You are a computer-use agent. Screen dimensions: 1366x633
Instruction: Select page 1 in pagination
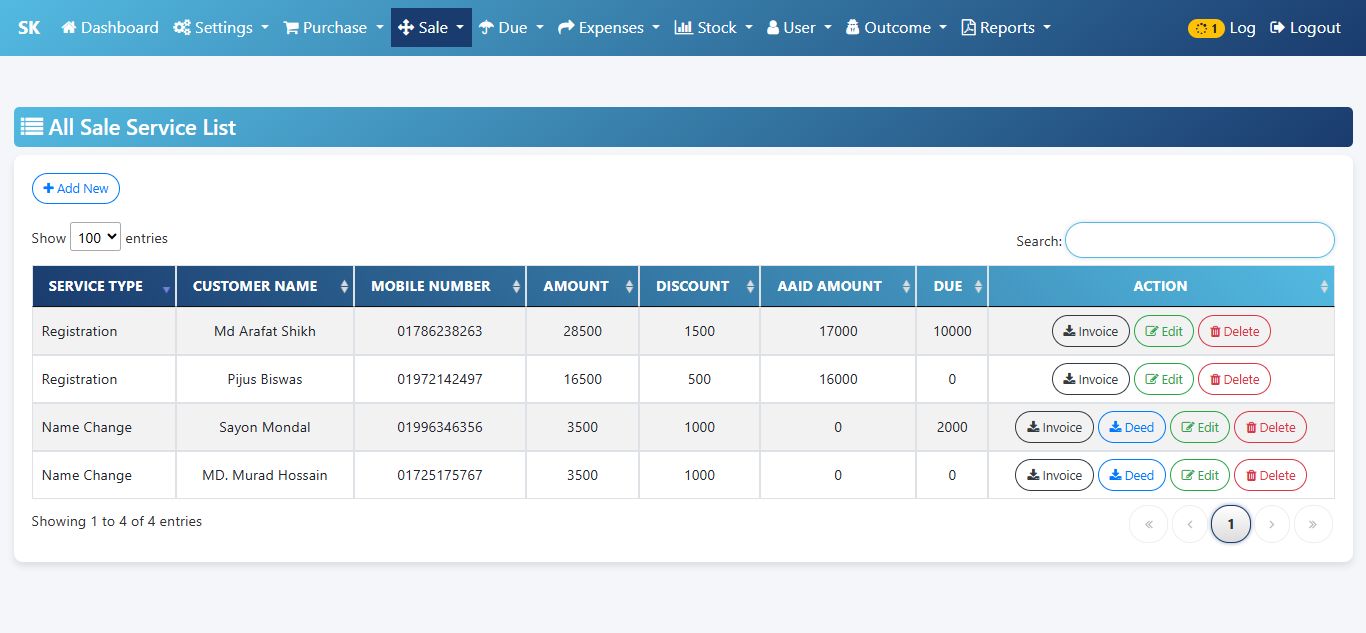coord(1231,524)
